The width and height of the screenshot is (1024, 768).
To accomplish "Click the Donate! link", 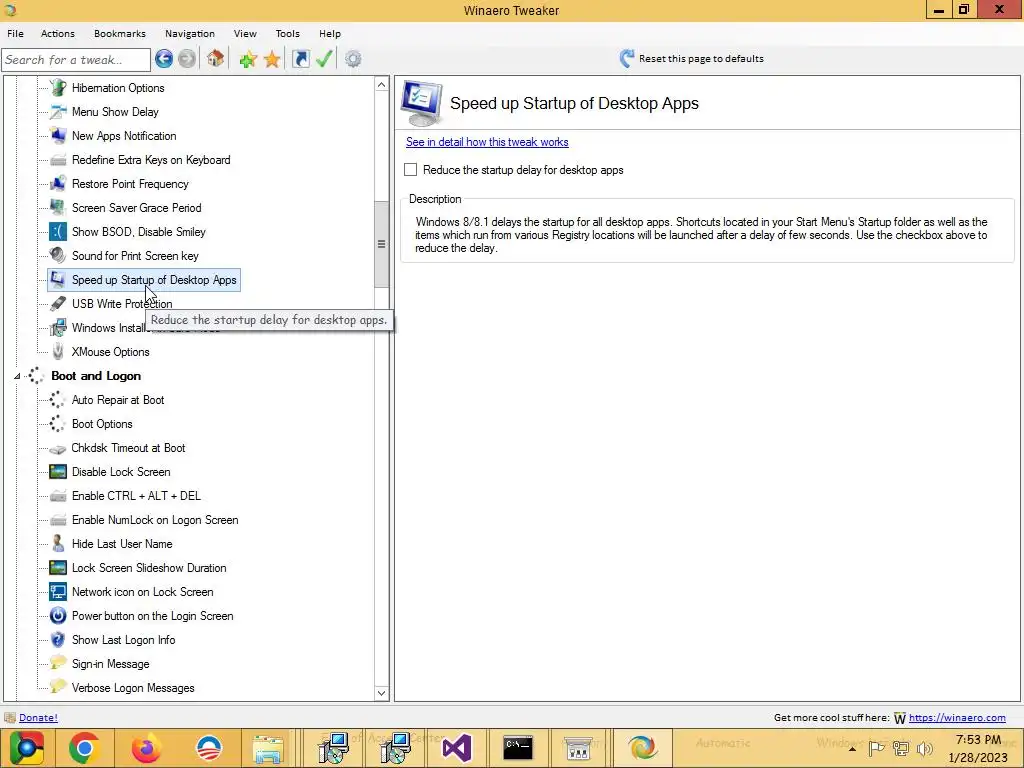I will coord(38,717).
